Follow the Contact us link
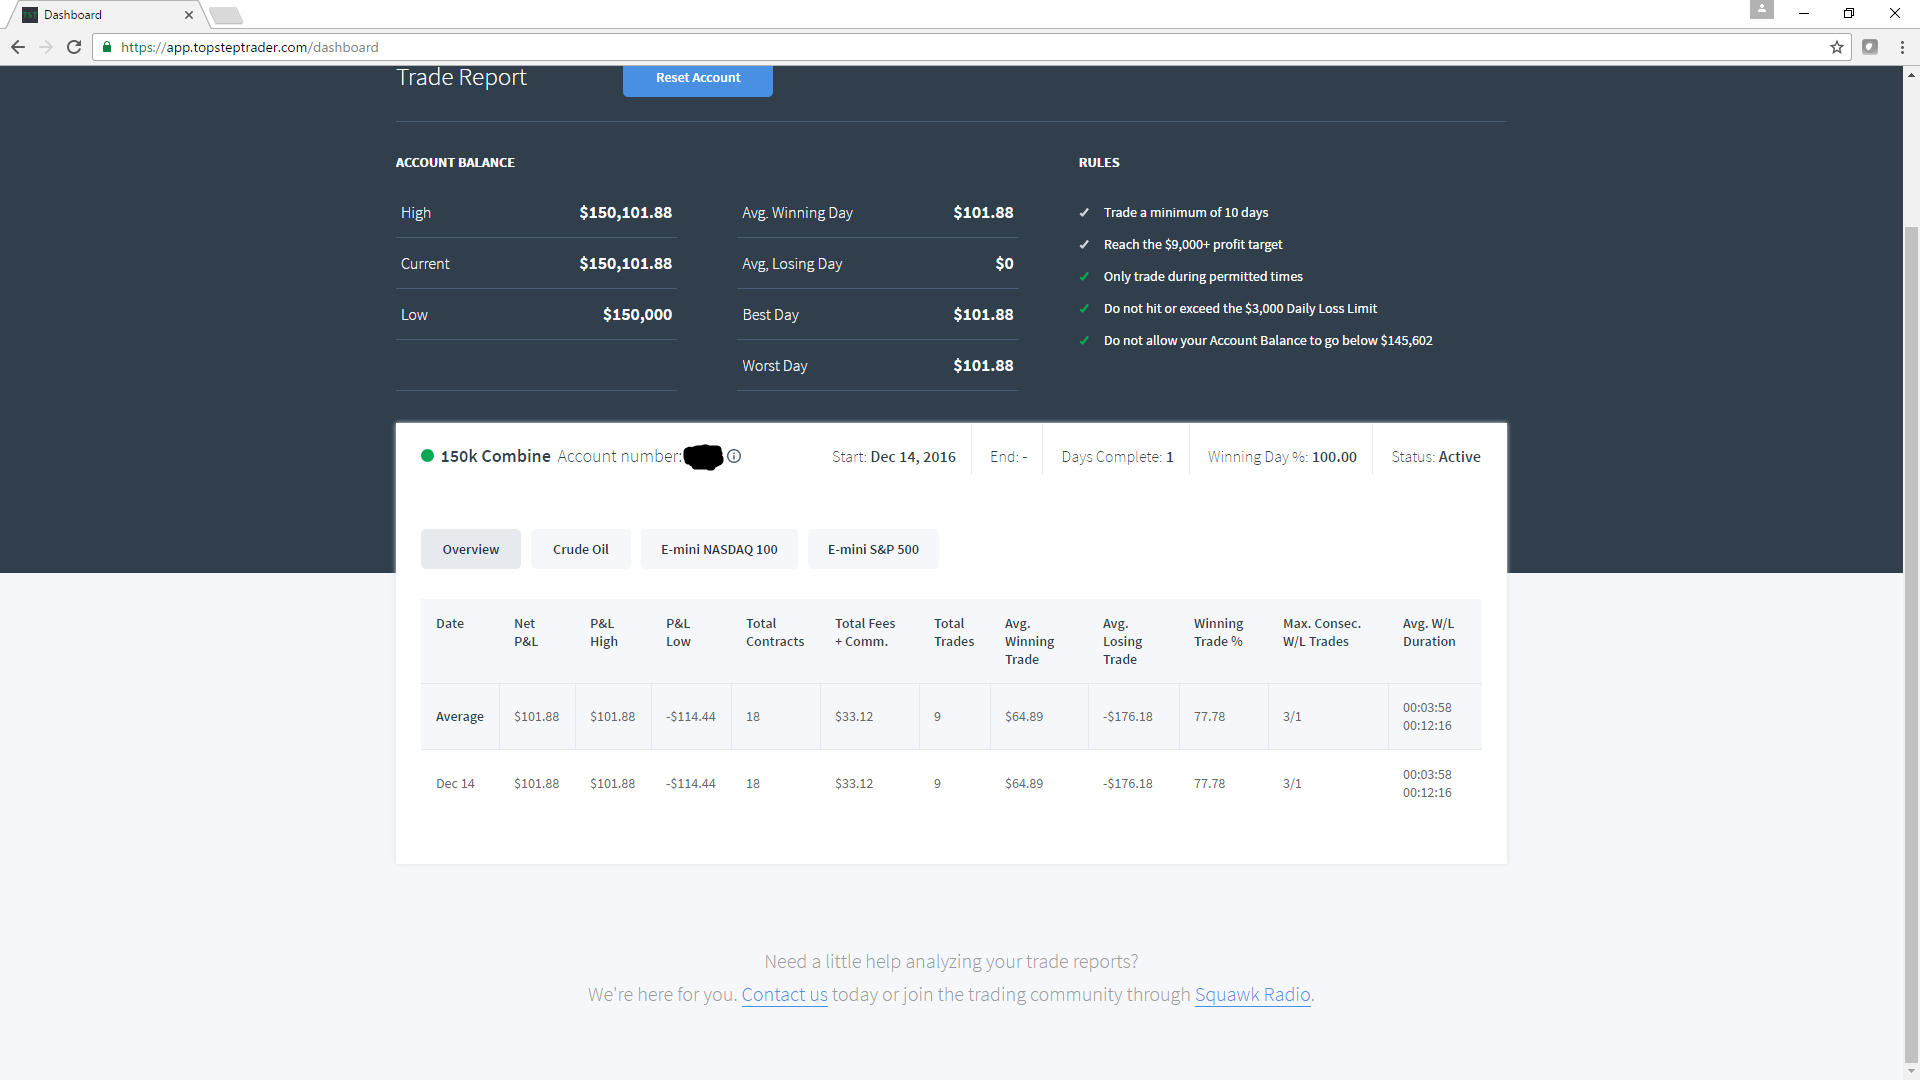Screen dimensions: 1920x1080 pos(784,995)
